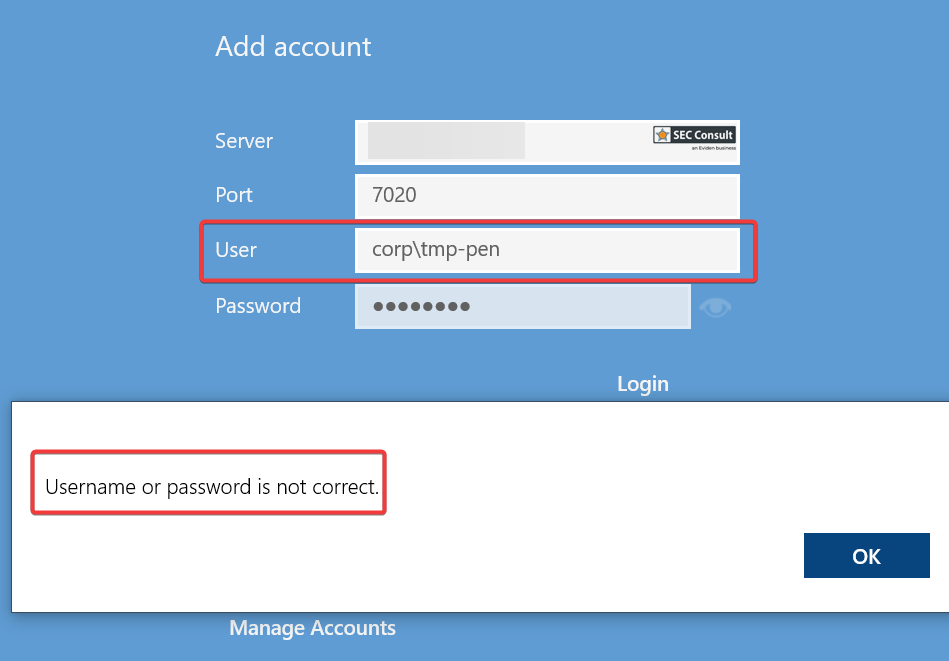Screen dimensions: 949x661
Task: Click the incorrect username or password message
Action: pyautogui.click(x=212, y=488)
